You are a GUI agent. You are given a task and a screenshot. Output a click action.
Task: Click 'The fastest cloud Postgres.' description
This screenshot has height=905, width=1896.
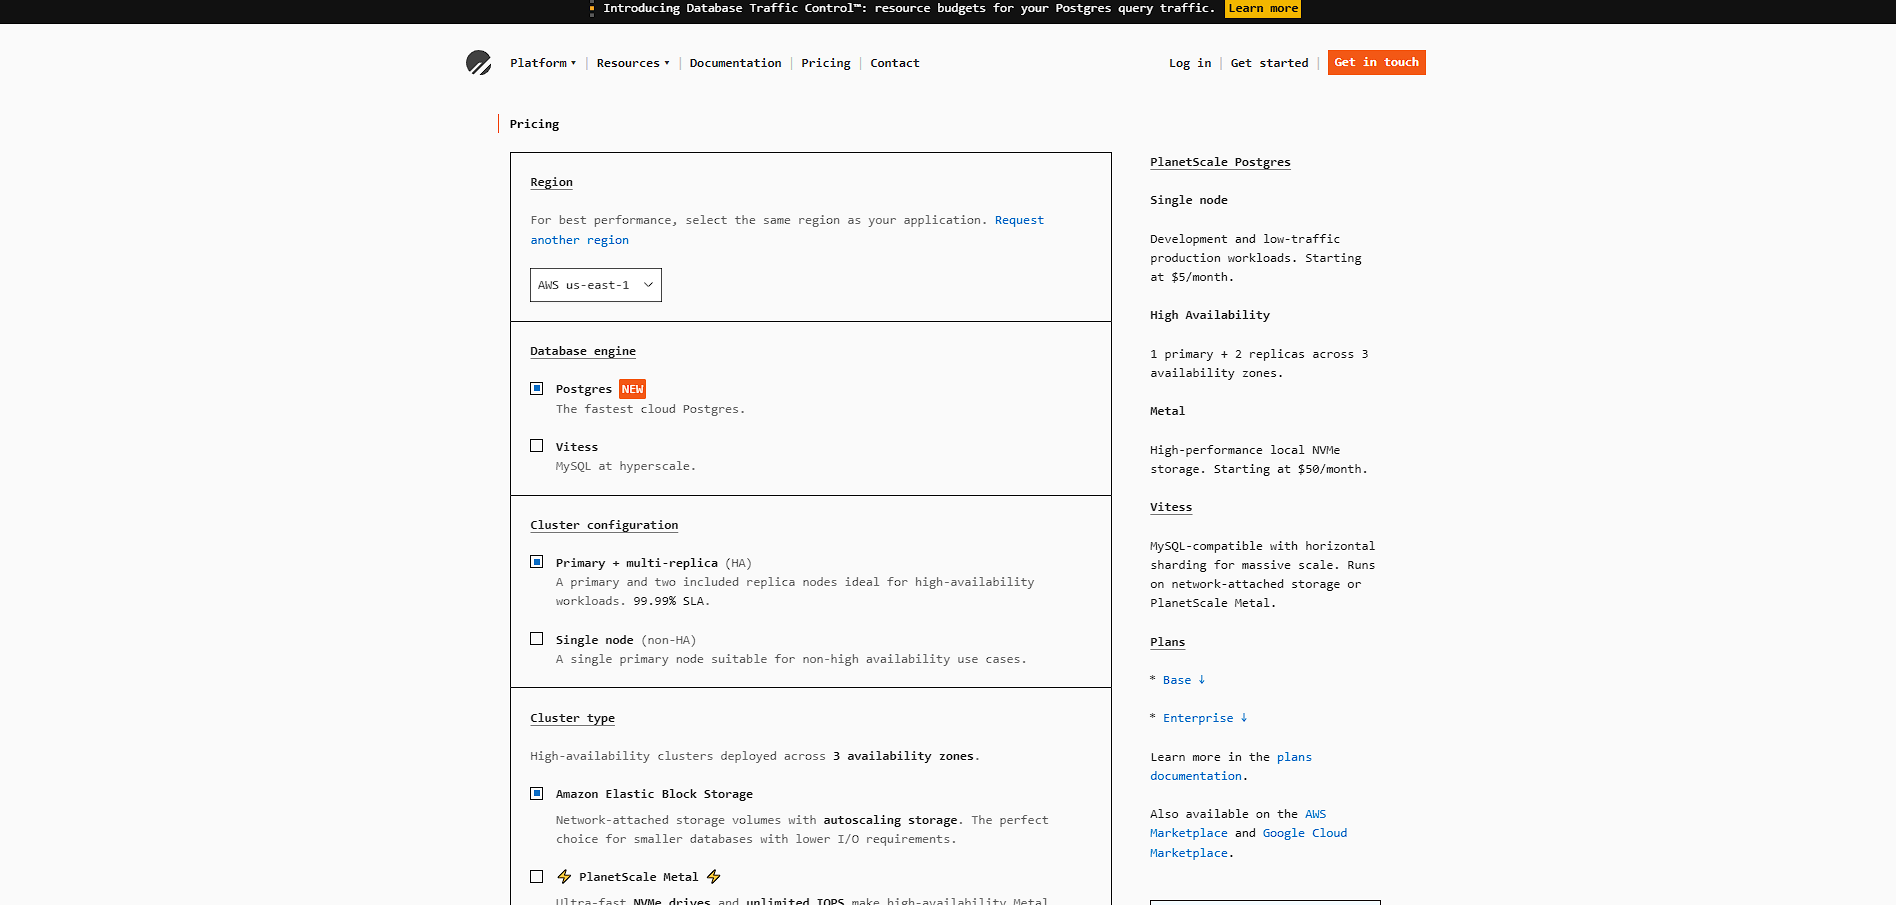click(x=650, y=409)
